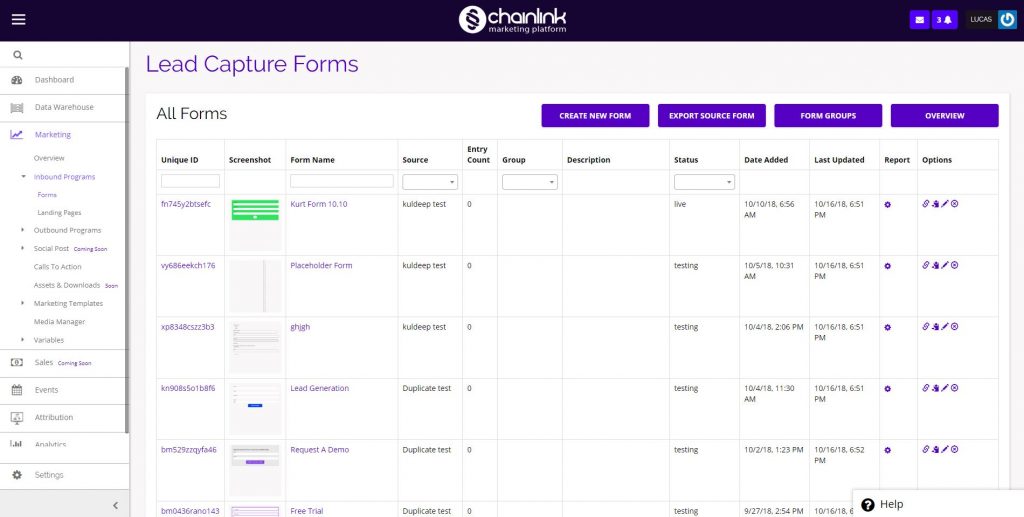Sort by Entry Count column header
Screen dimensions: 1024x517
pyautogui.click(x=478, y=154)
